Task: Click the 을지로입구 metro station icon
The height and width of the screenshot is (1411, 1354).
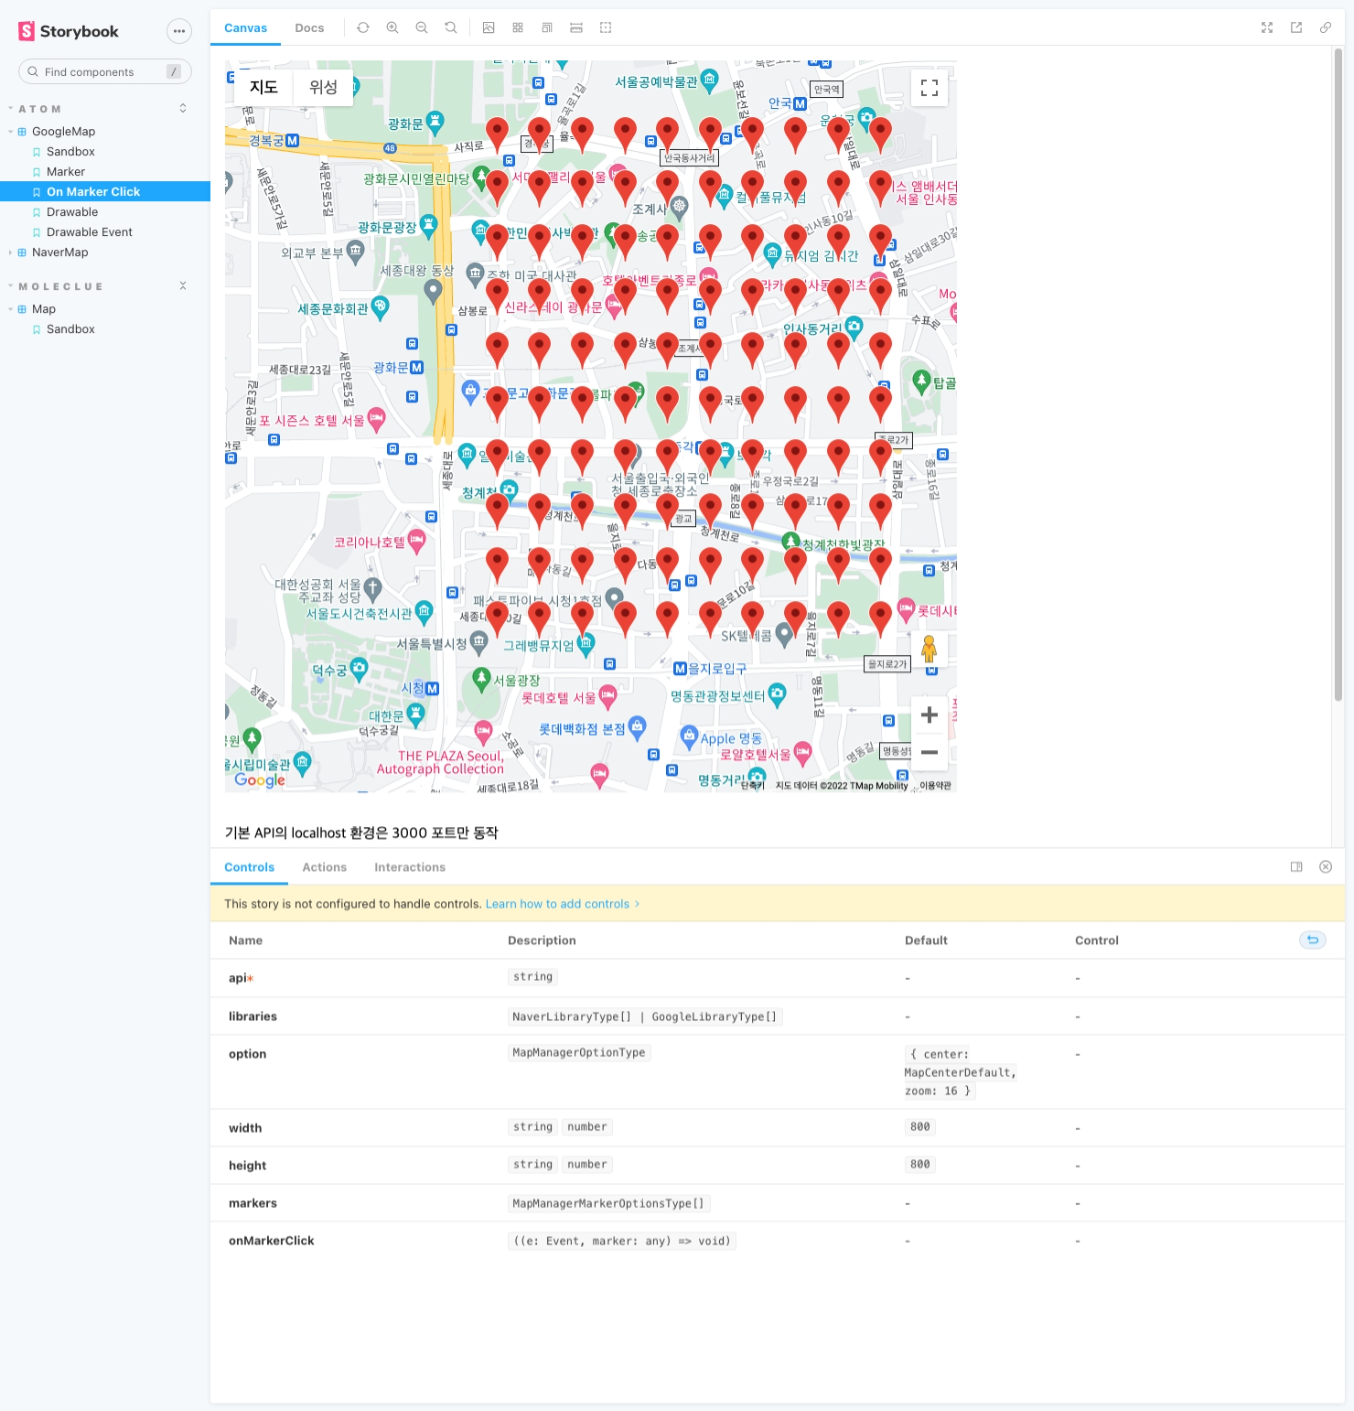Action: [680, 668]
